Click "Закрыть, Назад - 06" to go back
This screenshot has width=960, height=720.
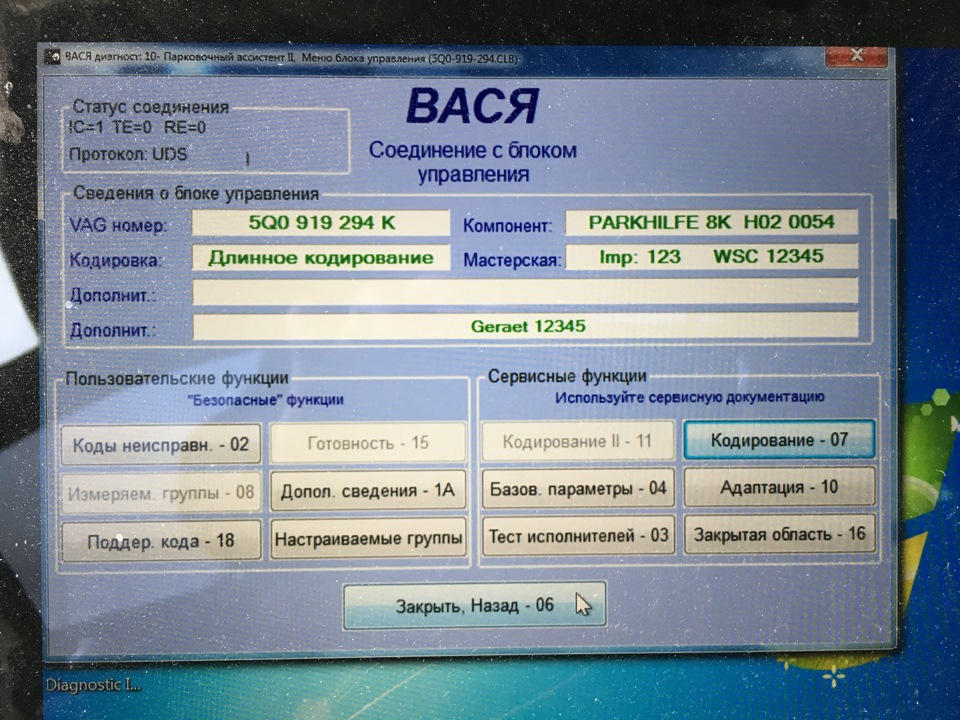coord(474,606)
